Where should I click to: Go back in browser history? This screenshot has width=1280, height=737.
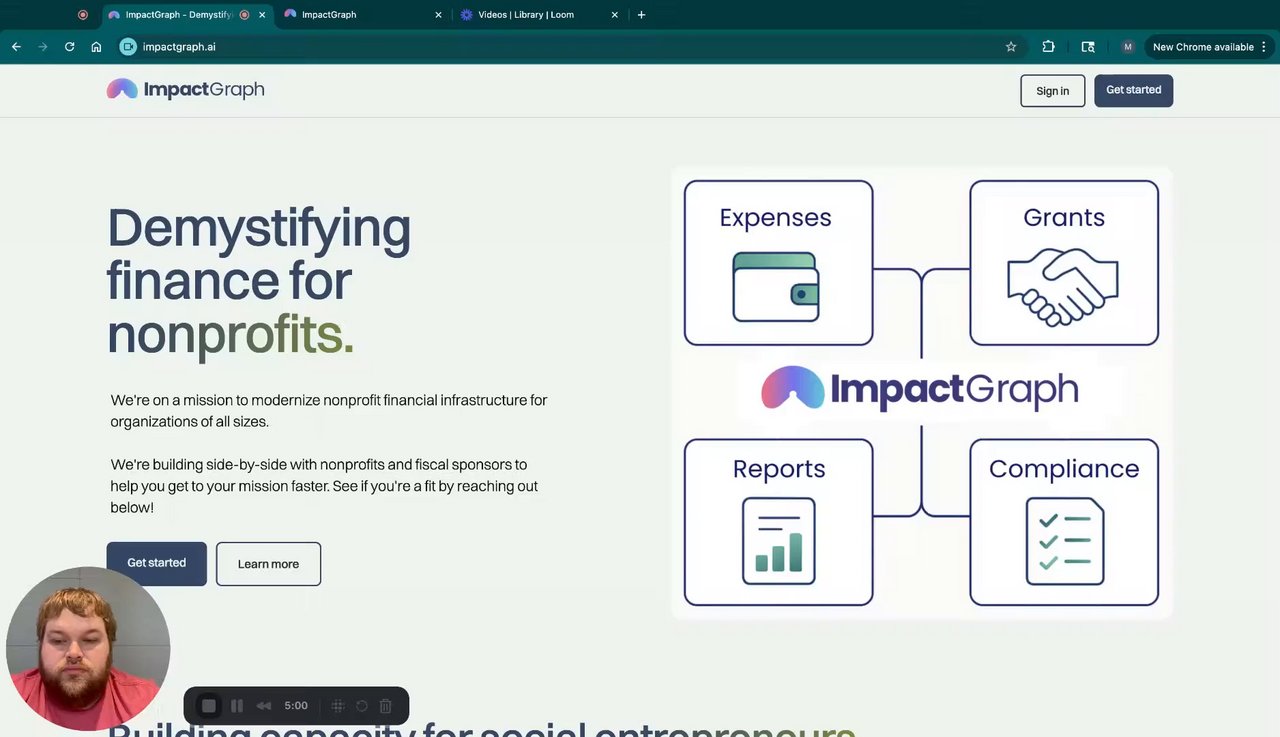tap(16, 47)
